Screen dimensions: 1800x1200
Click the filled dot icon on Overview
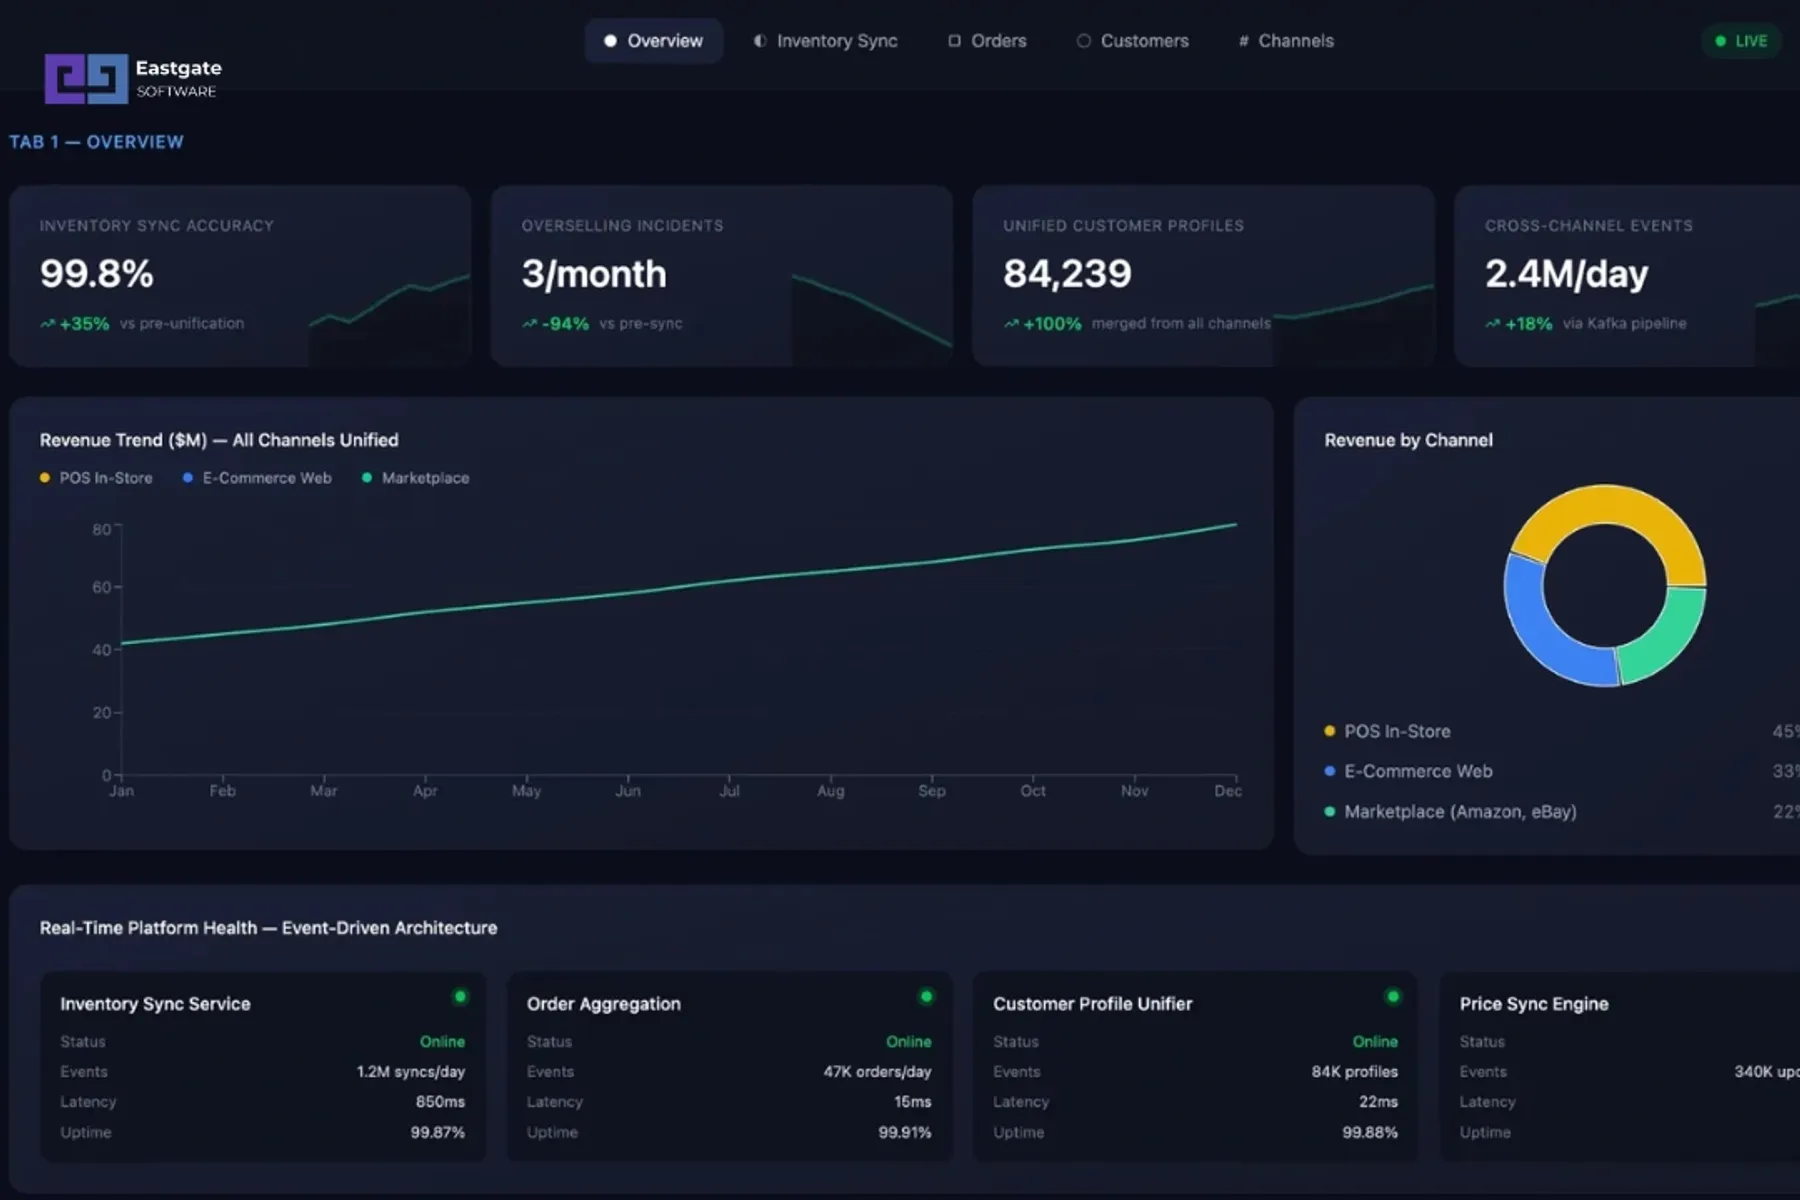611,41
